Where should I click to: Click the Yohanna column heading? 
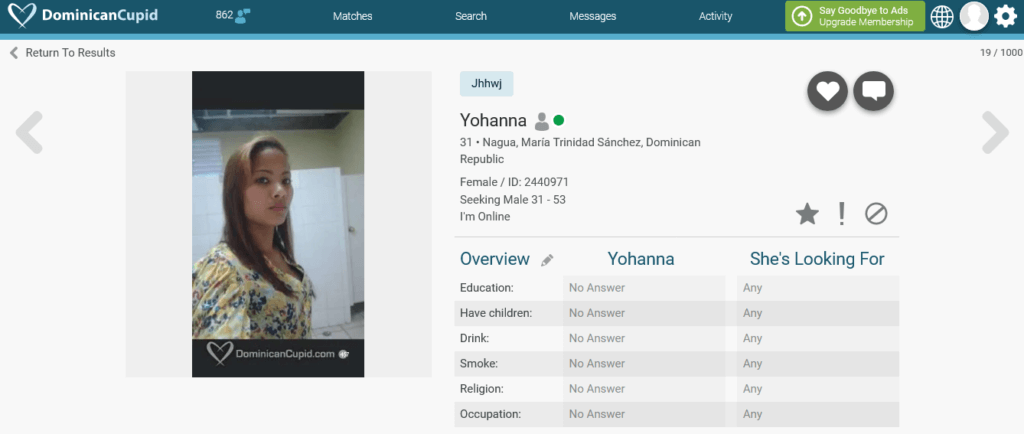(x=641, y=259)
